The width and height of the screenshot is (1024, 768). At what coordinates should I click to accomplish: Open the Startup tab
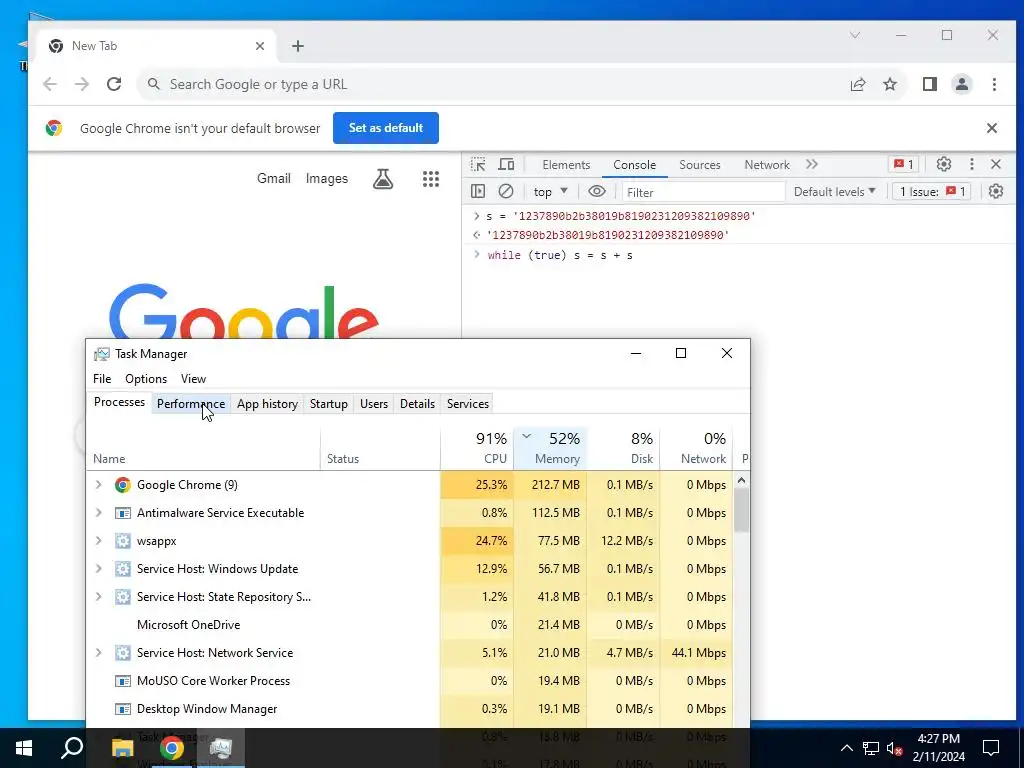(328, 404)
